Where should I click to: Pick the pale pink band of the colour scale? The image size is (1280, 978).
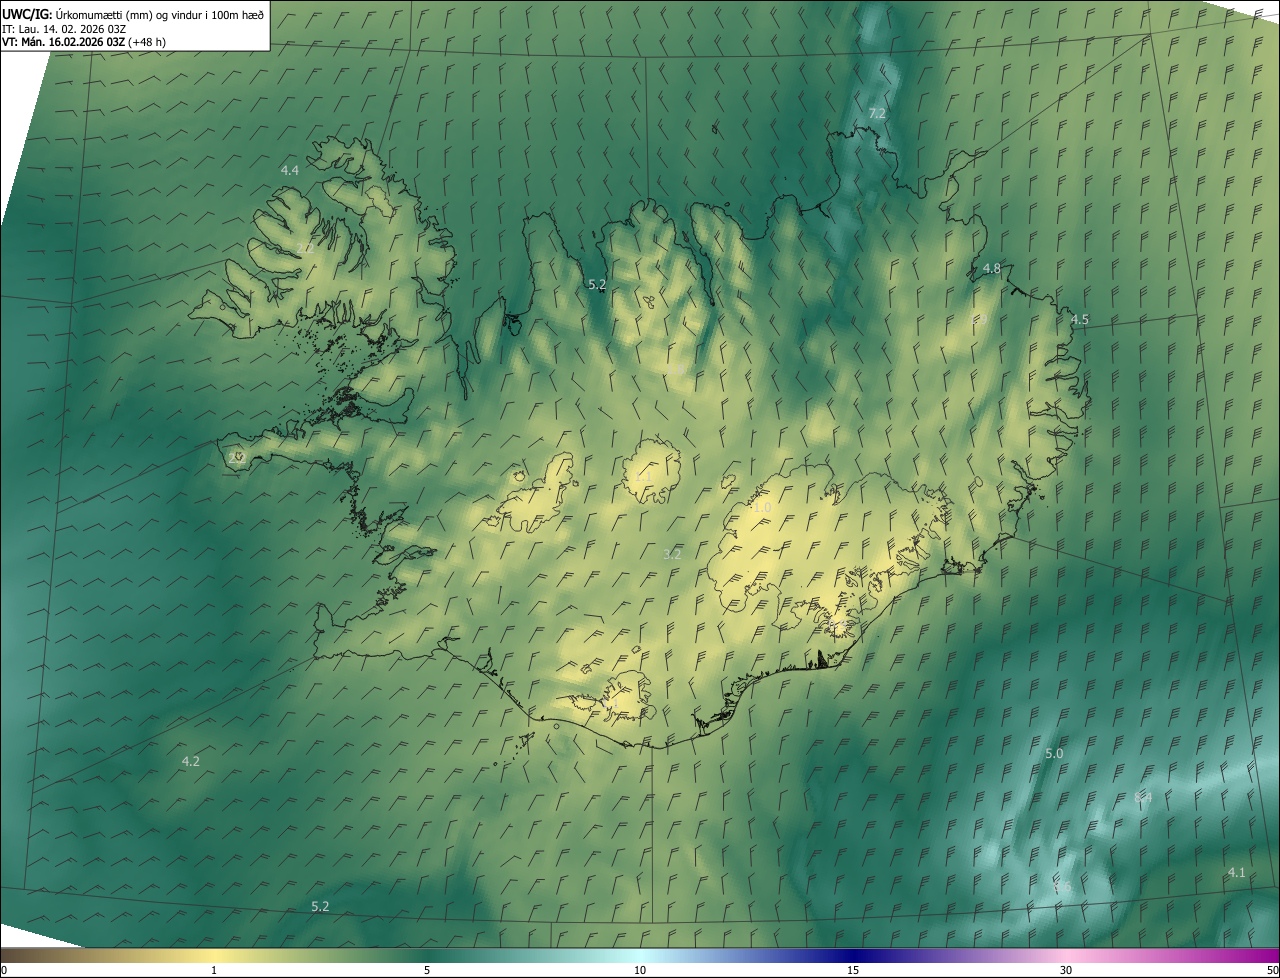[1066, 955]
